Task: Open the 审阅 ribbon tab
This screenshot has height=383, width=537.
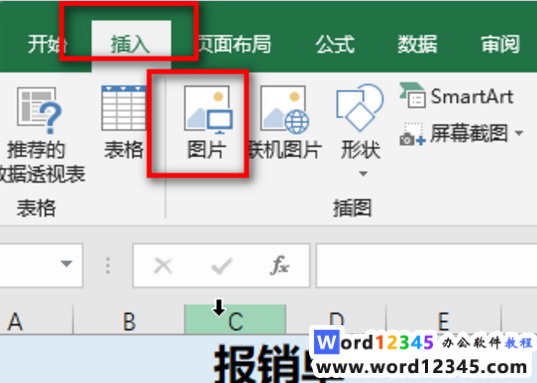Action: click(x=500, y=44)
